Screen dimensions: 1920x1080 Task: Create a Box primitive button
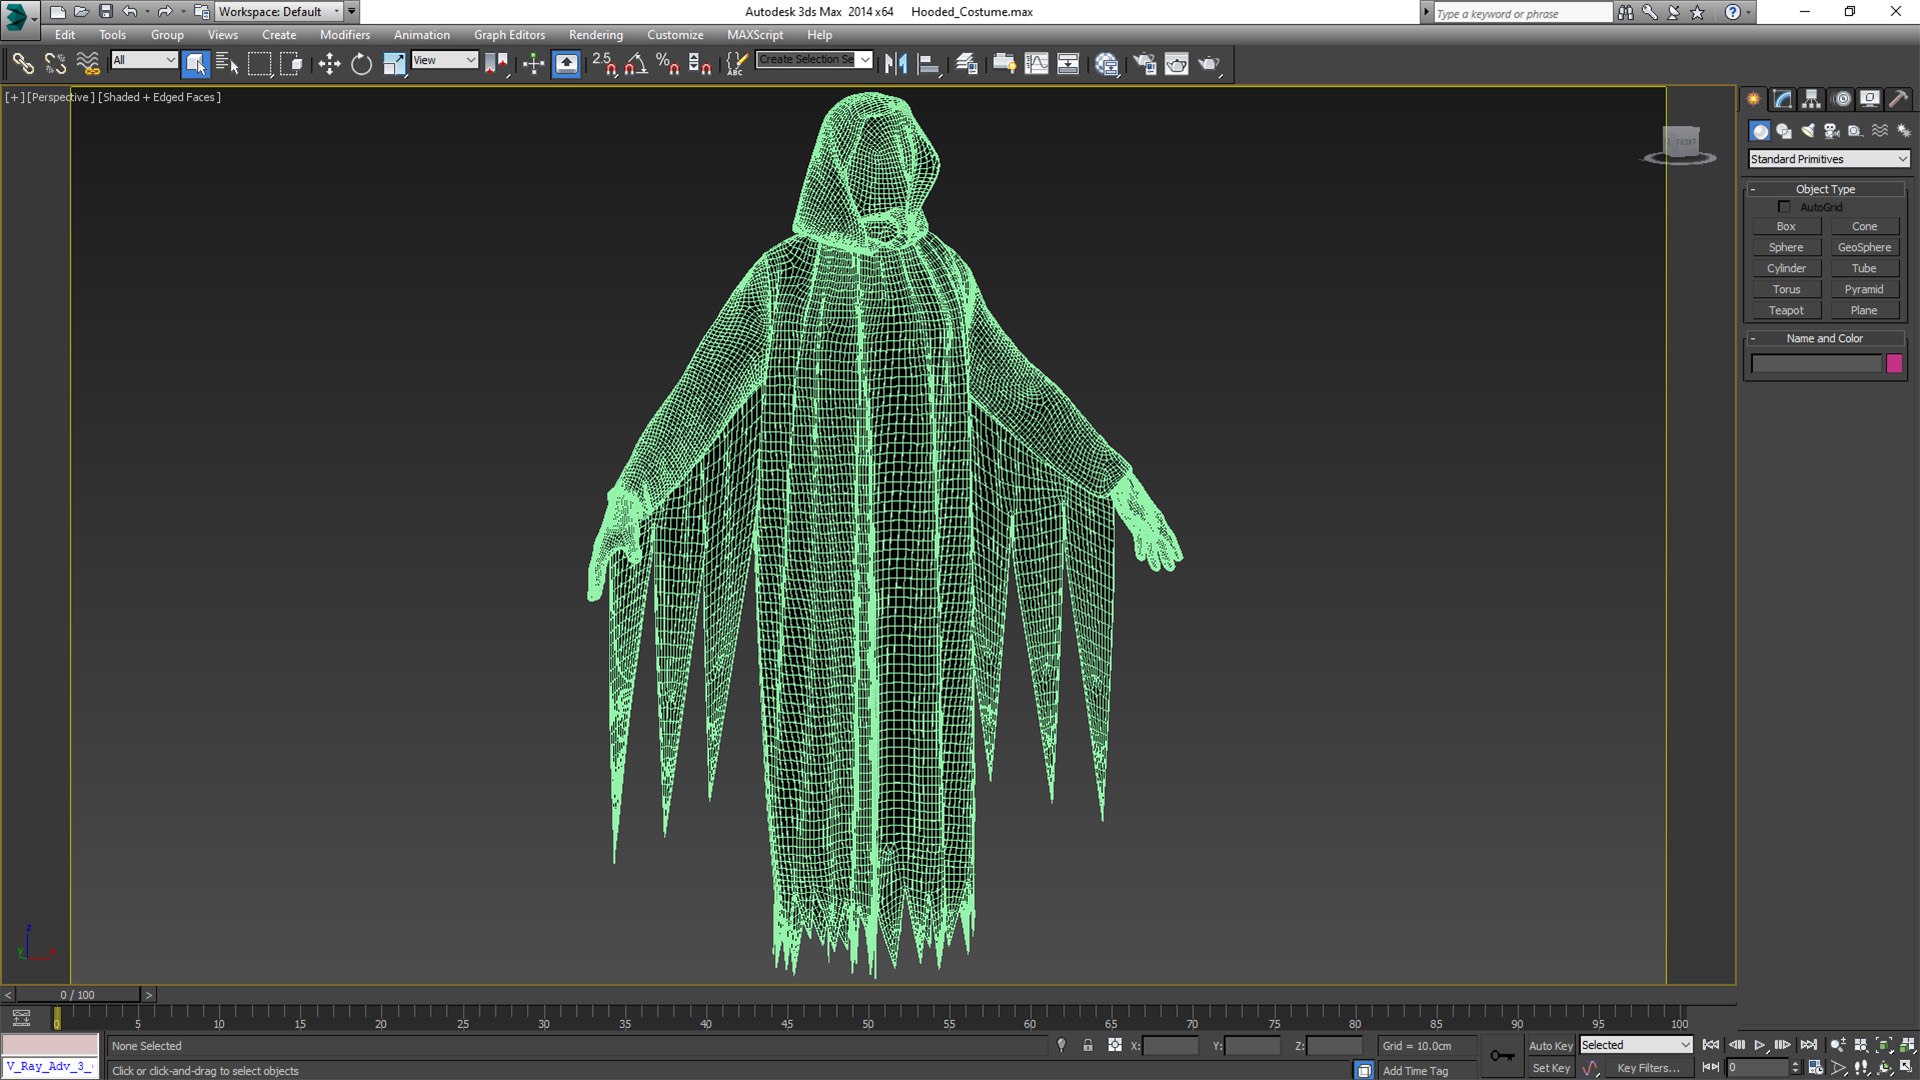pyautogui.click(x=1786, y=227)
